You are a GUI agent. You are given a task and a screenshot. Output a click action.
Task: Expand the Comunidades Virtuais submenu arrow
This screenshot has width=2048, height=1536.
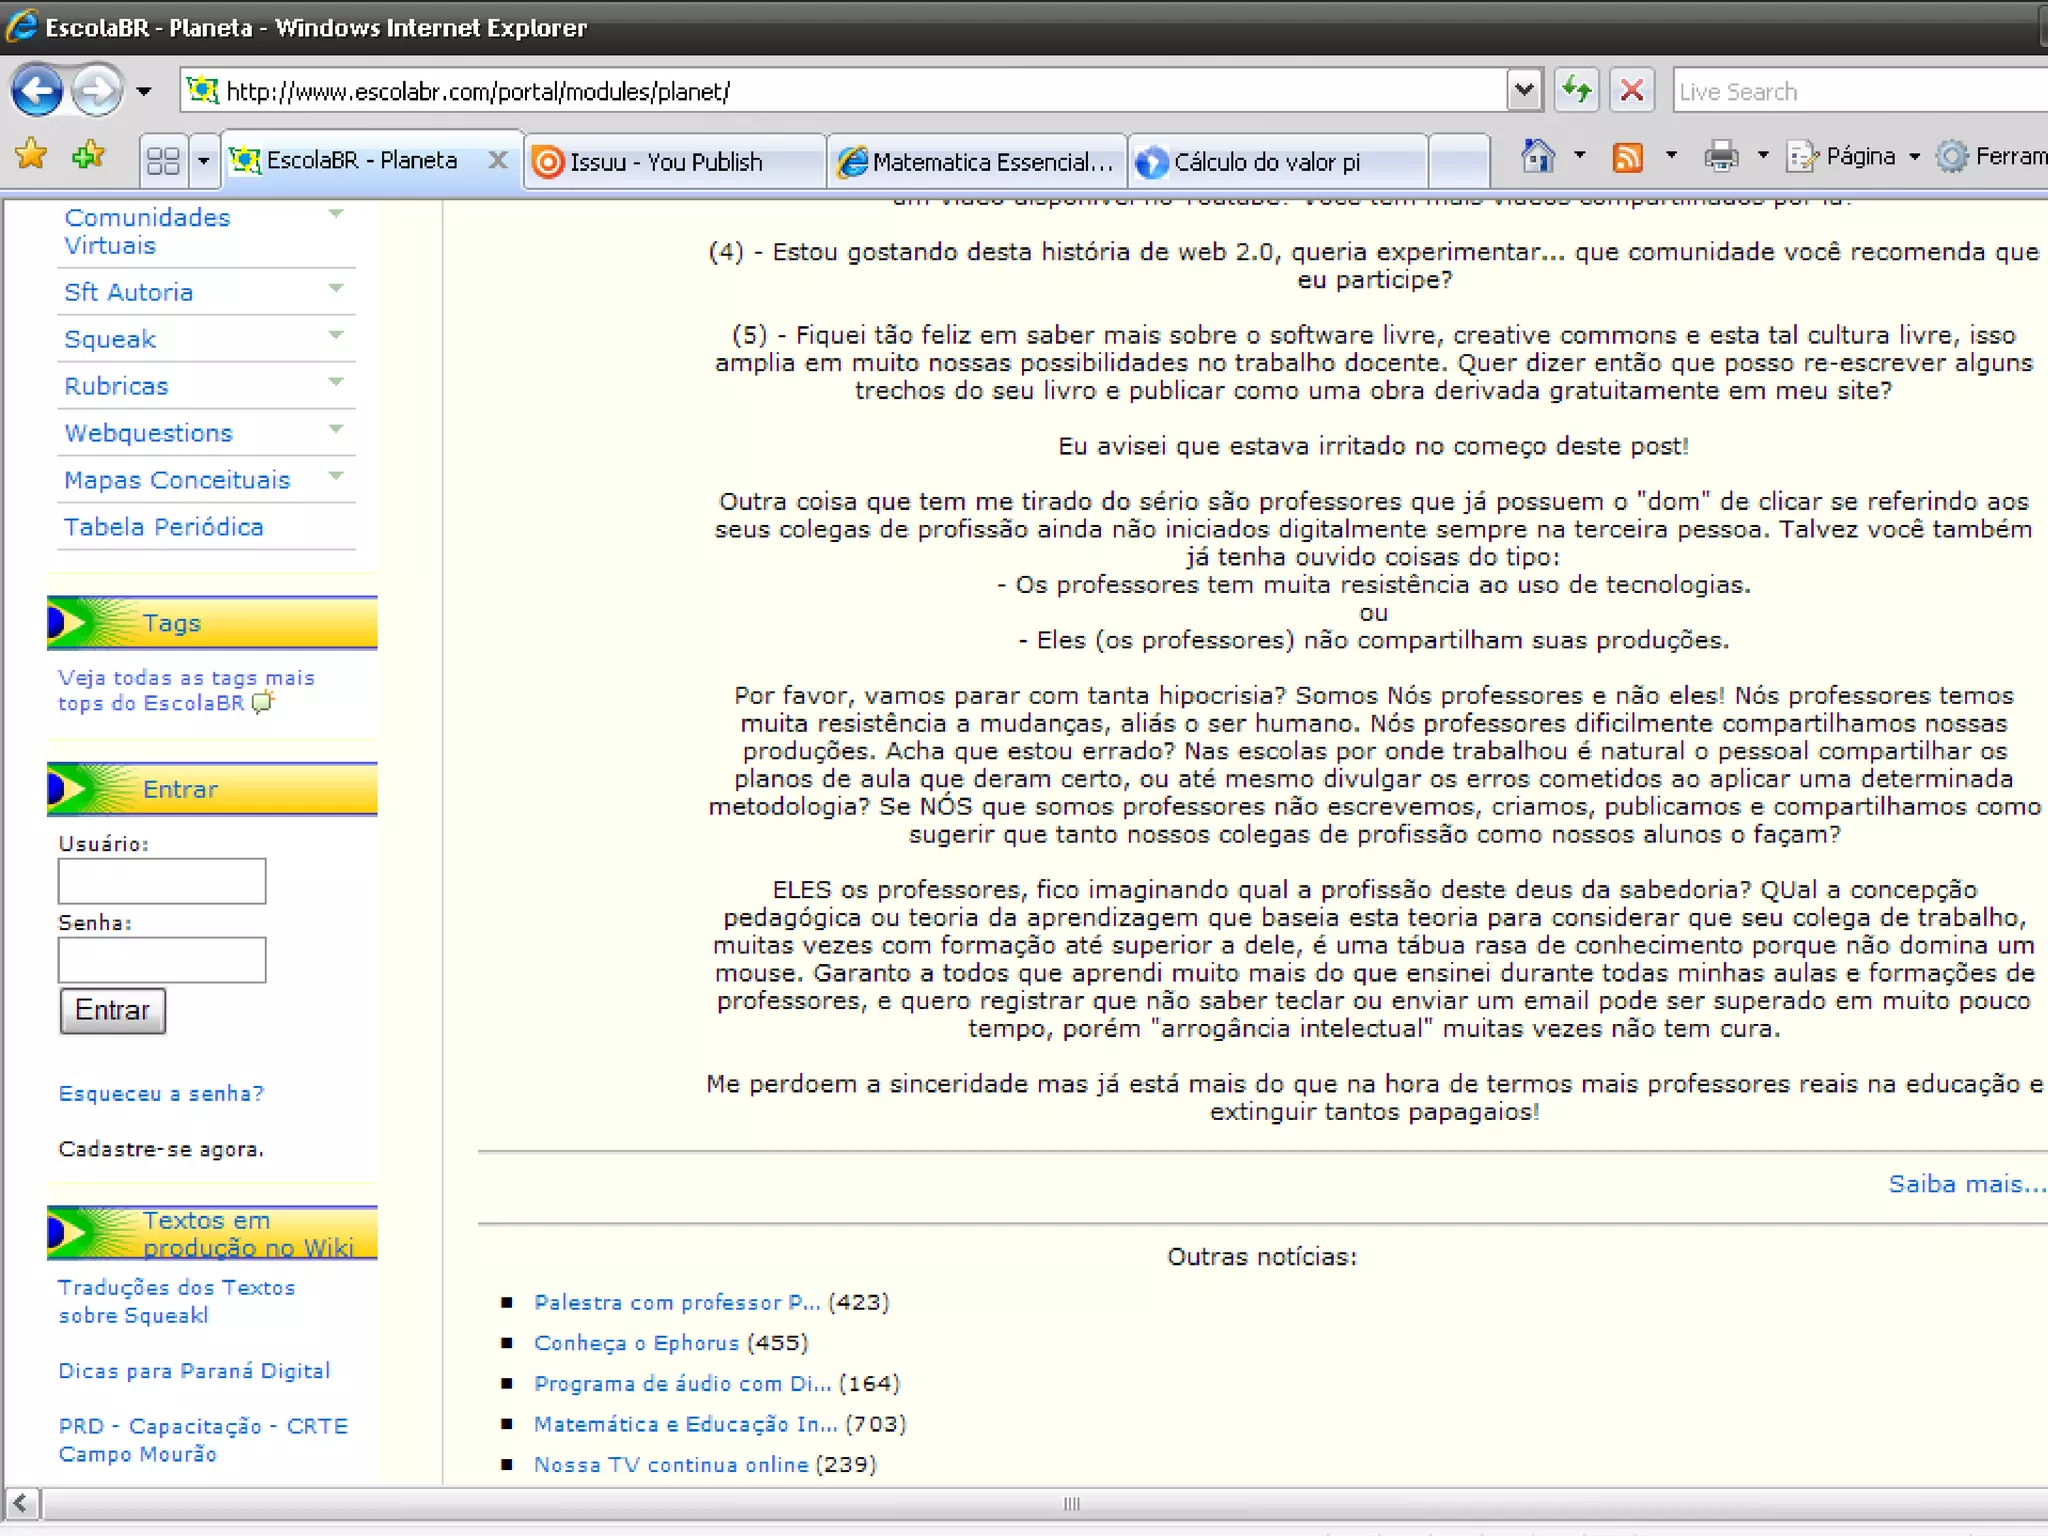coord(336,215)
